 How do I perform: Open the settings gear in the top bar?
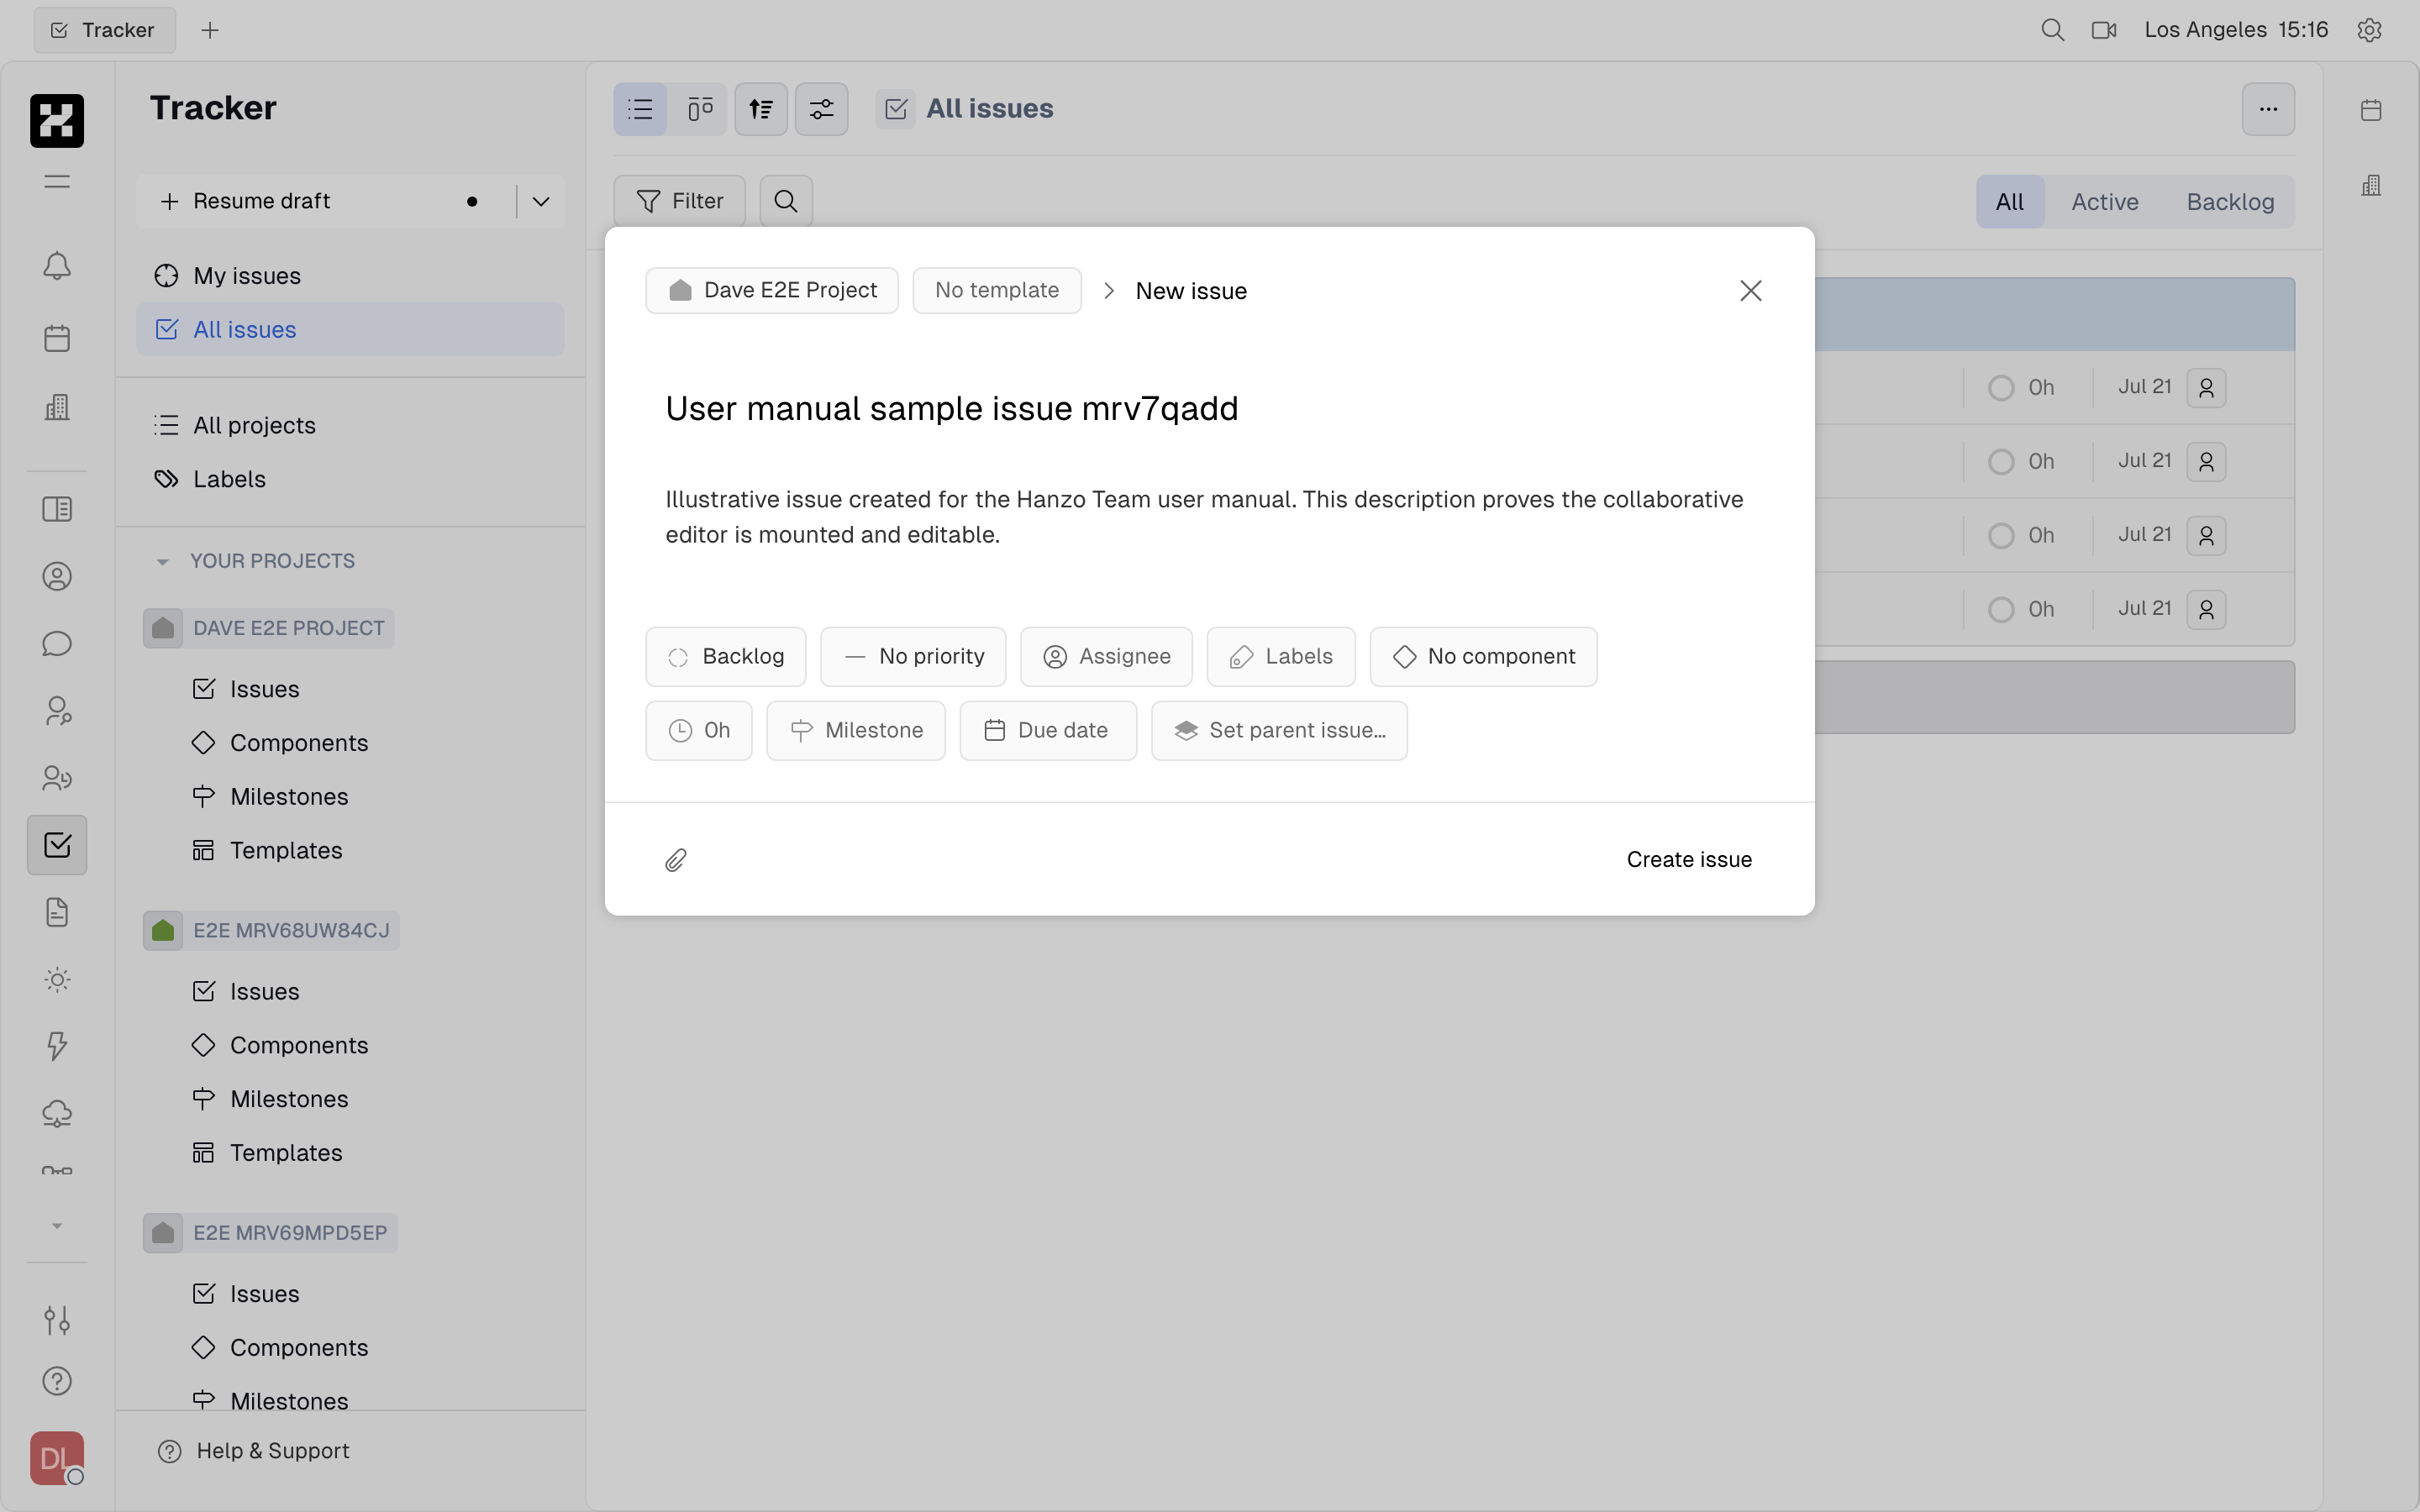pyautogui.click(x=2369, y=30)
